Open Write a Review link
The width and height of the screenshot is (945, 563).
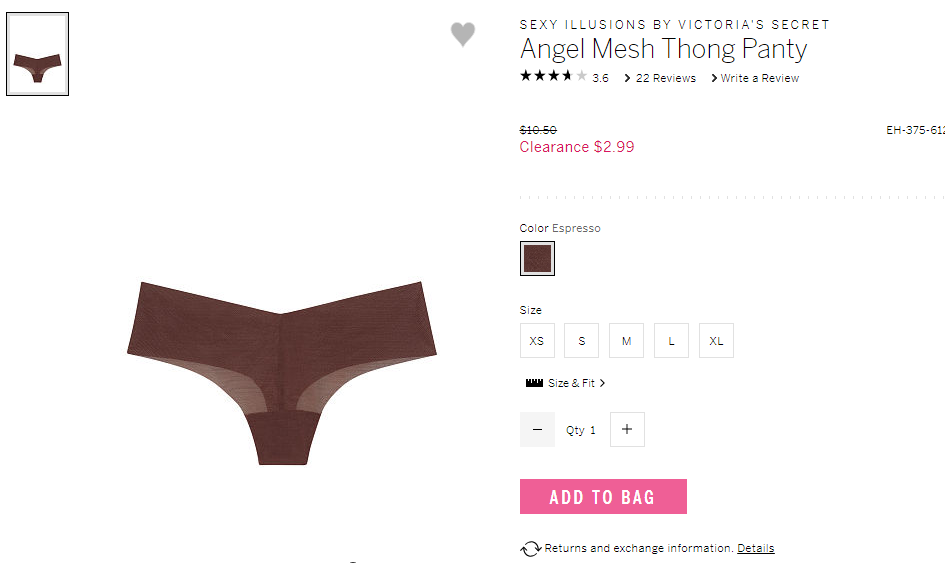tap(760, 78)
